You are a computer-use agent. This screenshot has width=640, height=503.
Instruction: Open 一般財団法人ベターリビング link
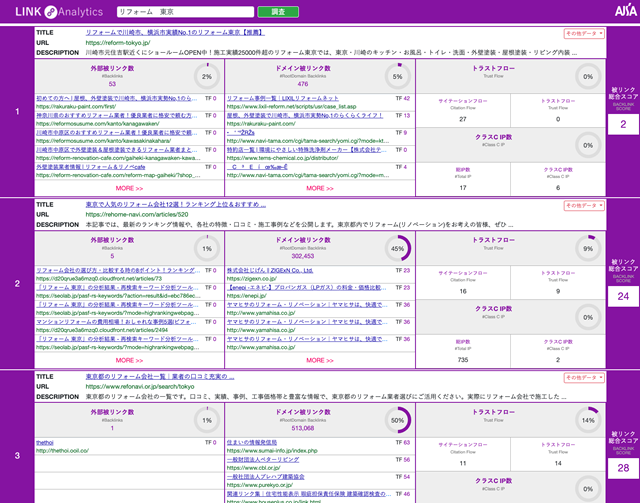coord(263,459)
